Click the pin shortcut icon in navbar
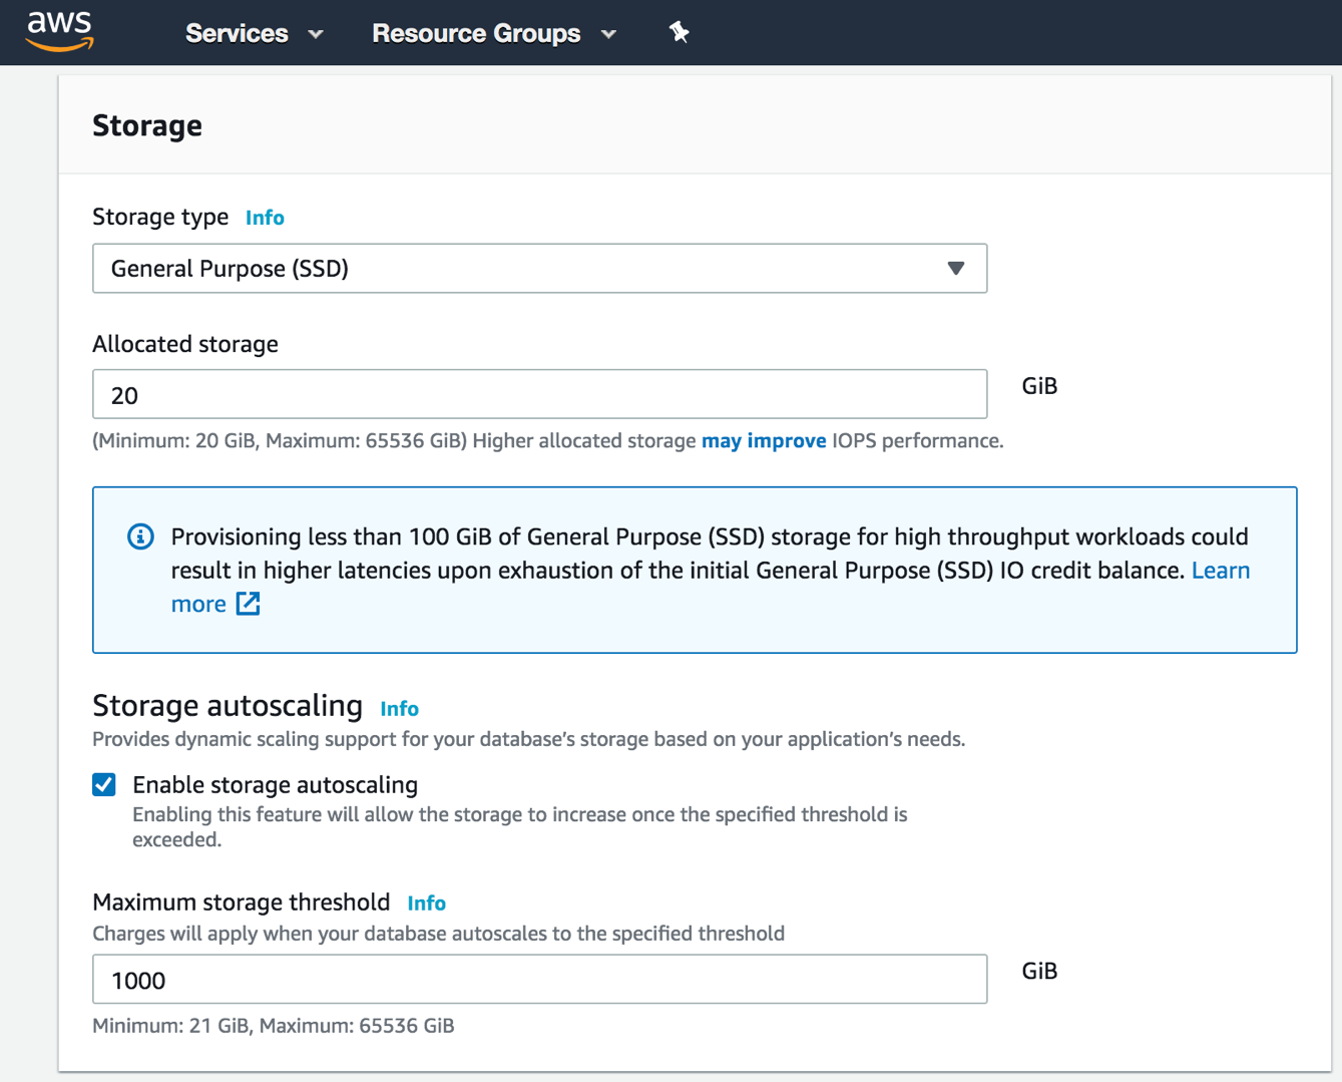 point(679,33)
